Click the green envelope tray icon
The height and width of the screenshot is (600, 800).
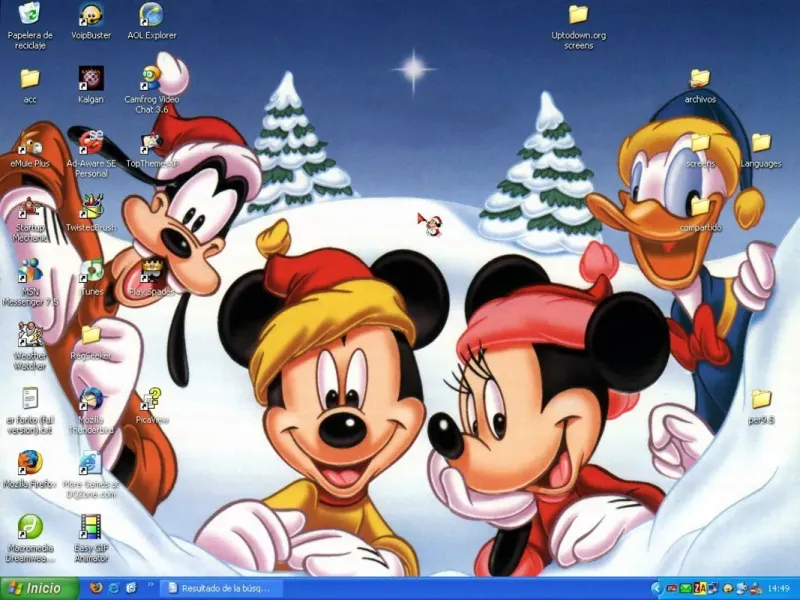click(685, 589)
